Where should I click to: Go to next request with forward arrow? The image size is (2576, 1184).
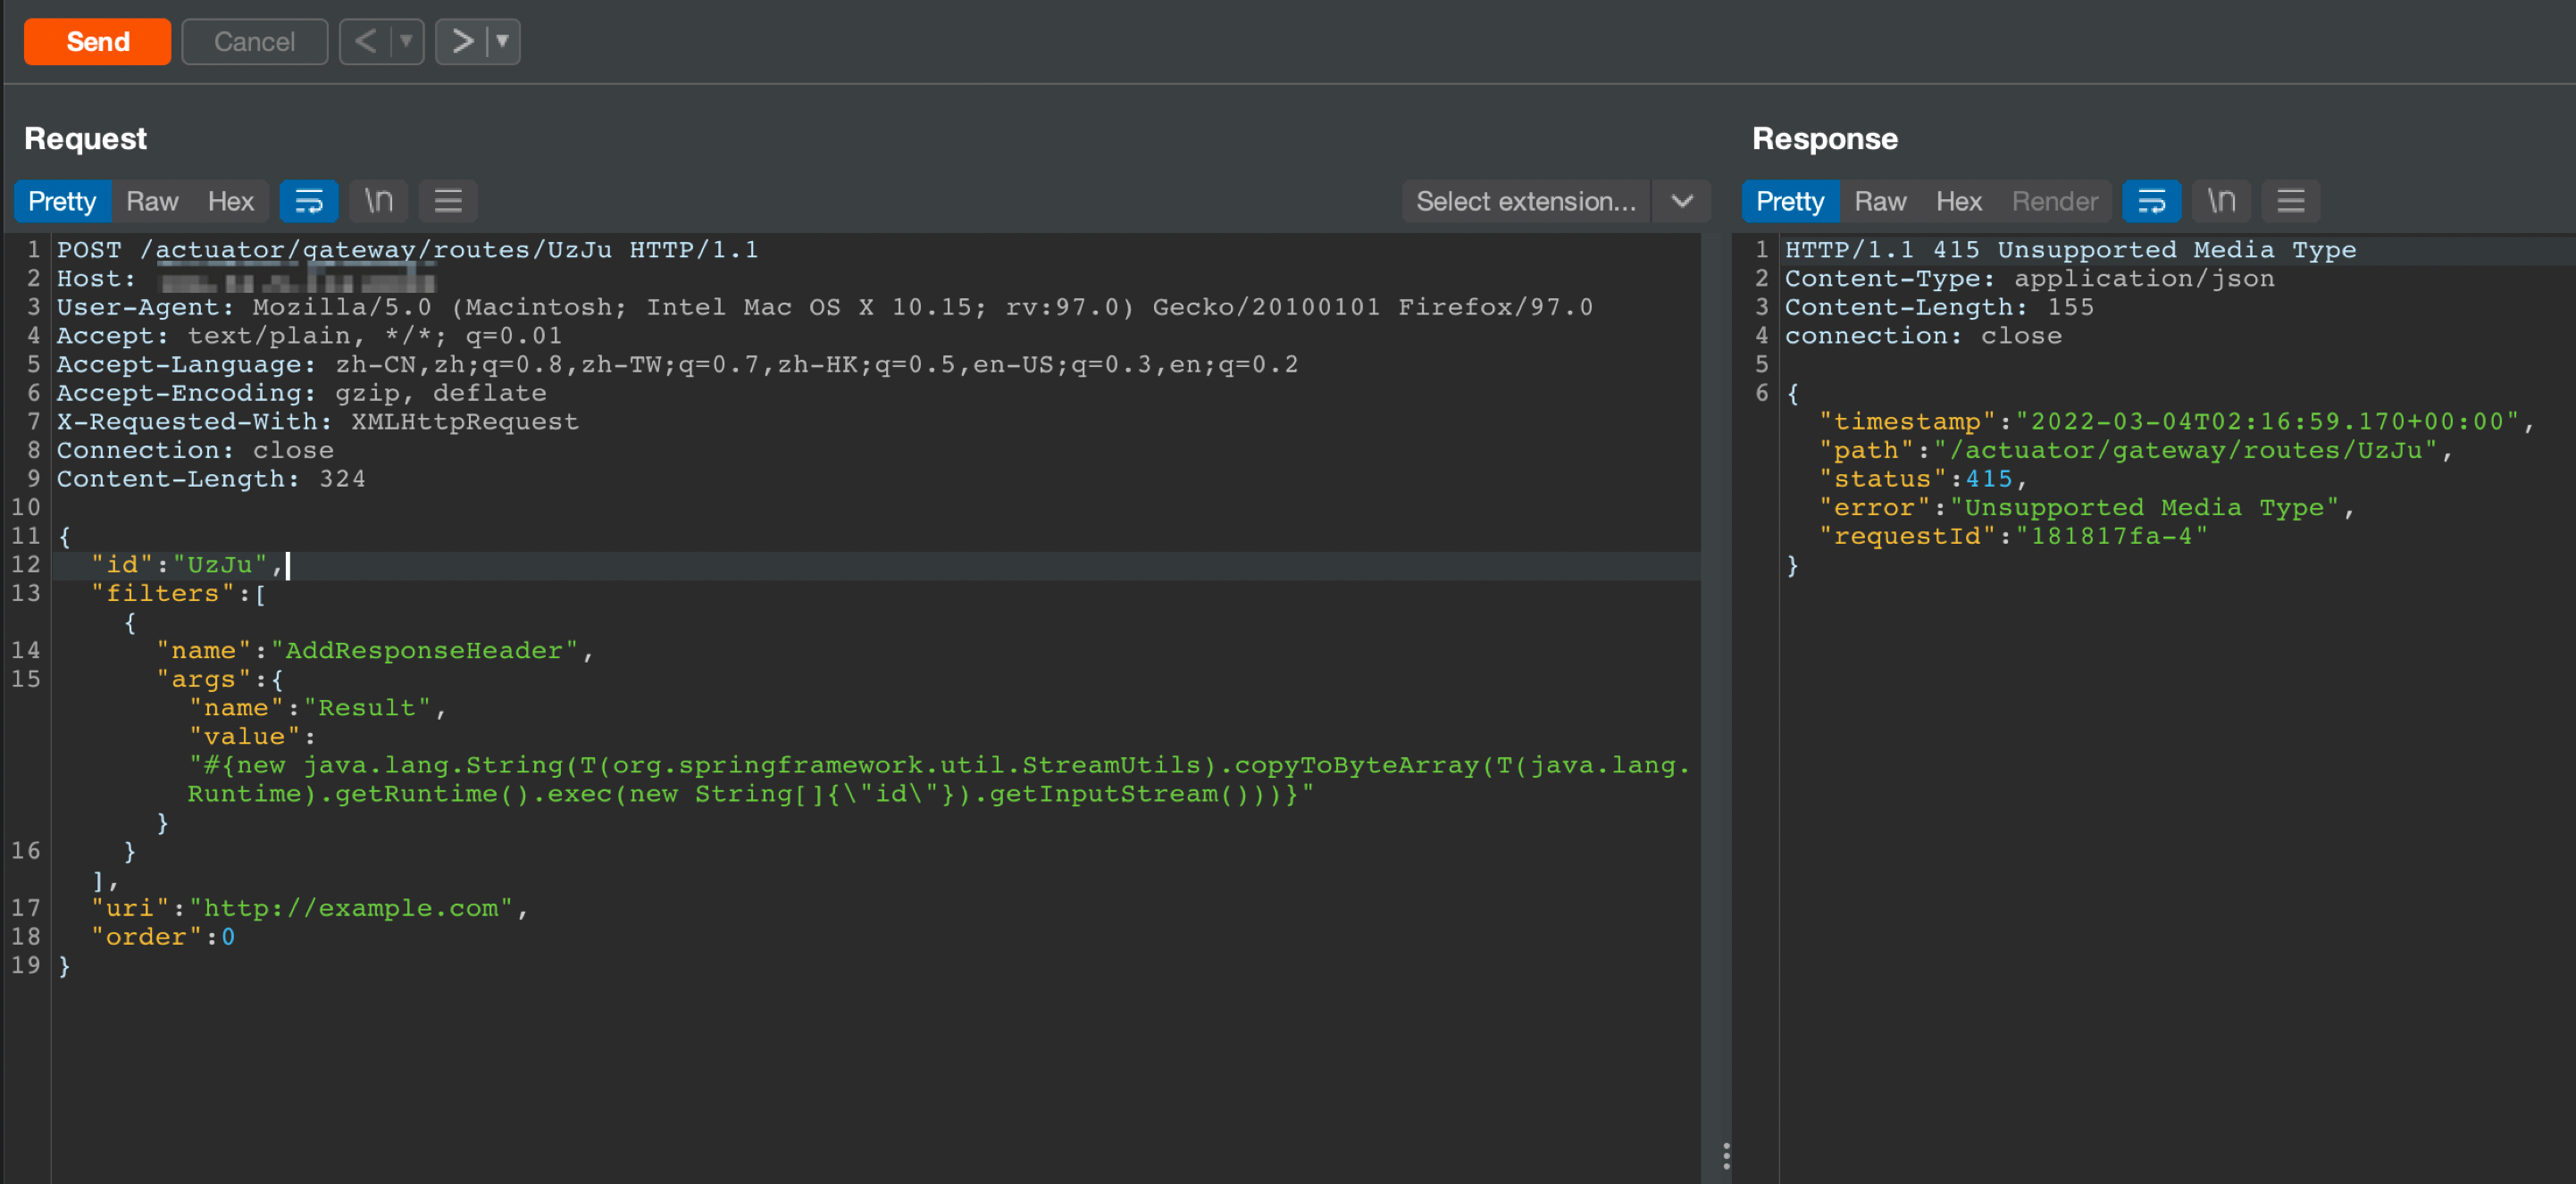[461, 41]
